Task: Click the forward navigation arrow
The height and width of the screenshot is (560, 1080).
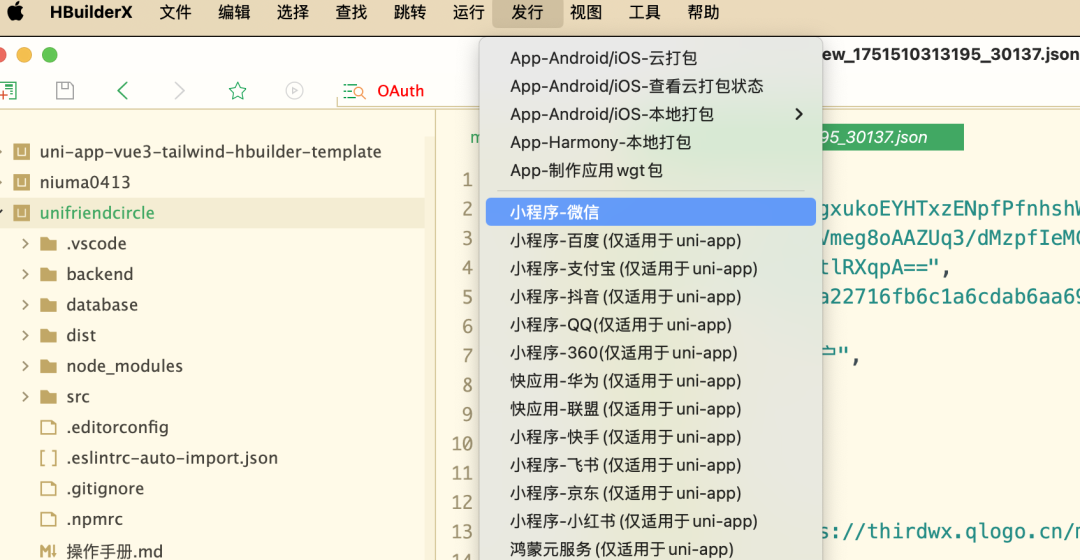Action: [180, 90]
